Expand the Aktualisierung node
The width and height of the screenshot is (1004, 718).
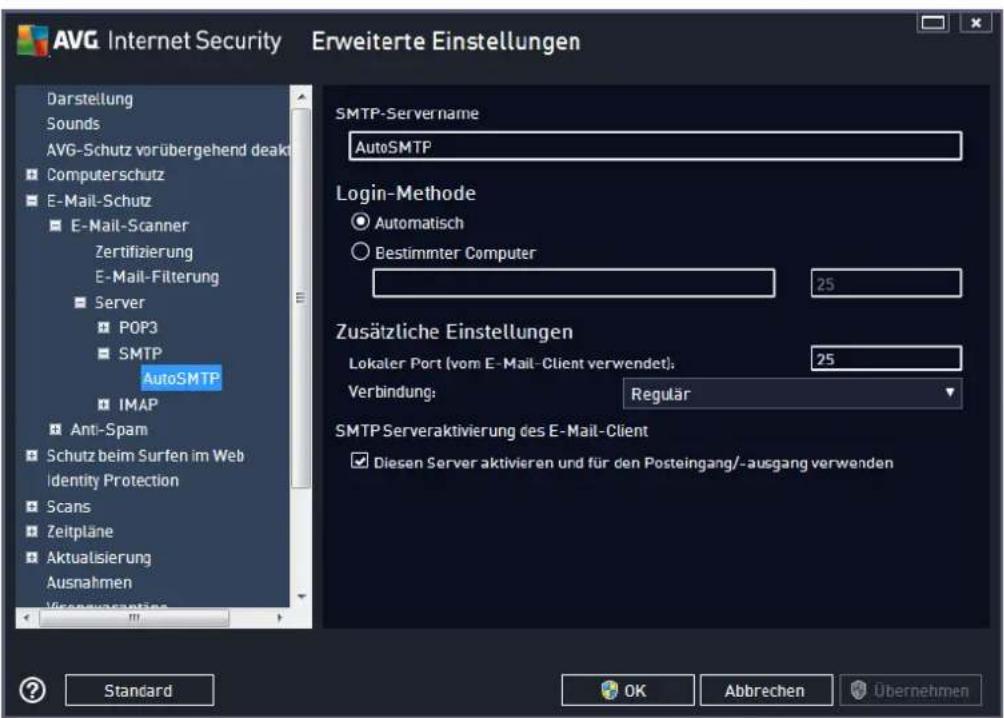[x=31, y=557]
